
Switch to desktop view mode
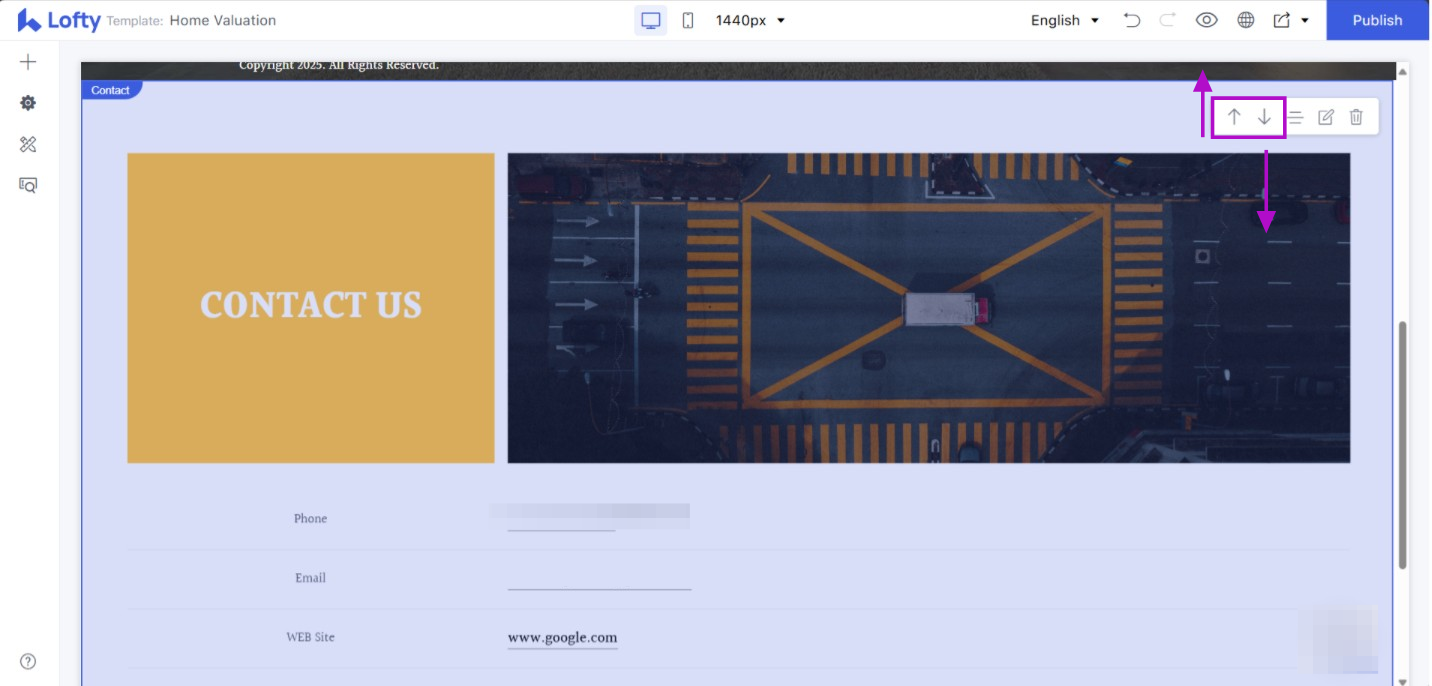(x=651, y=20)
